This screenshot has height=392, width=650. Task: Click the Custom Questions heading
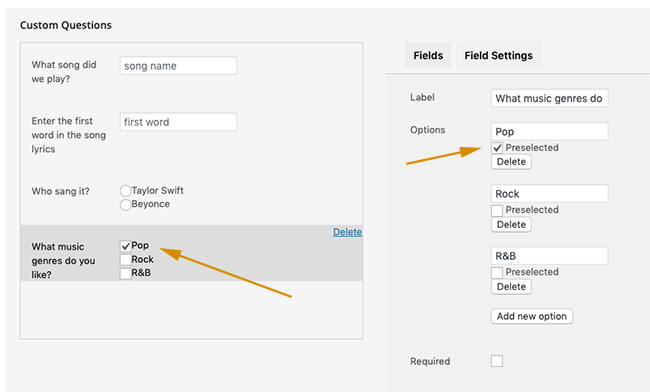[x=66, y=25]
